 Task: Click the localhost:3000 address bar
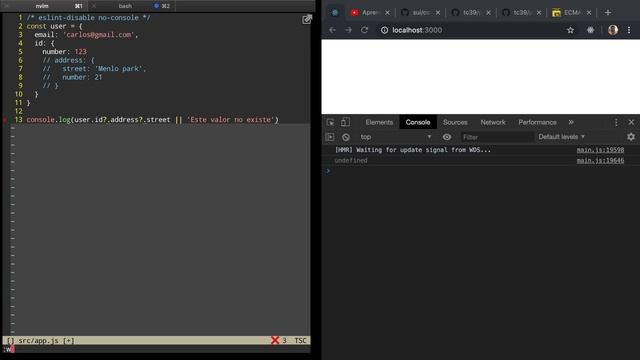point(417,30)
